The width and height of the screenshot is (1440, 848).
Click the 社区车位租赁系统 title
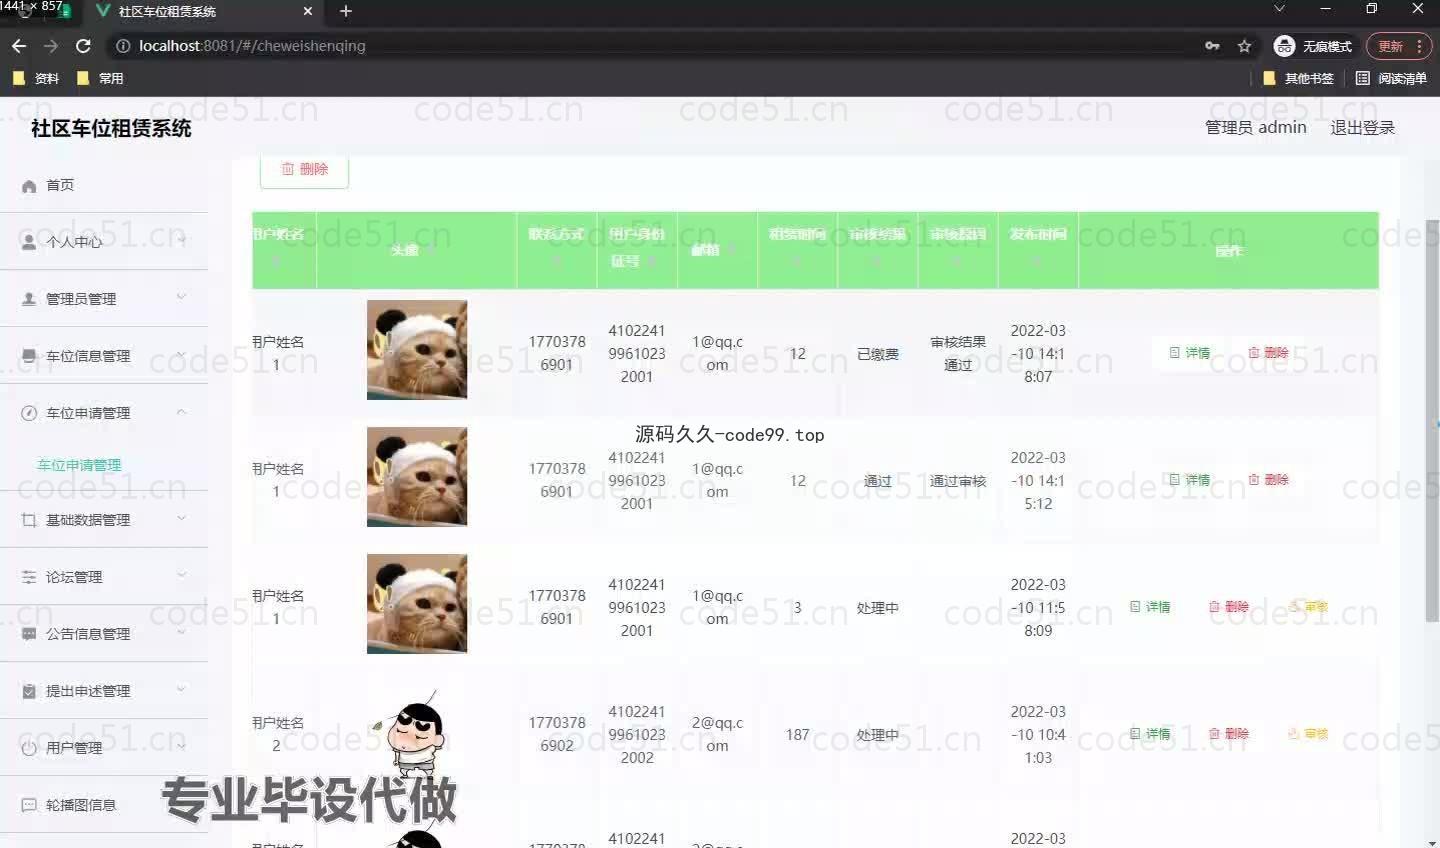coord(111,128)
